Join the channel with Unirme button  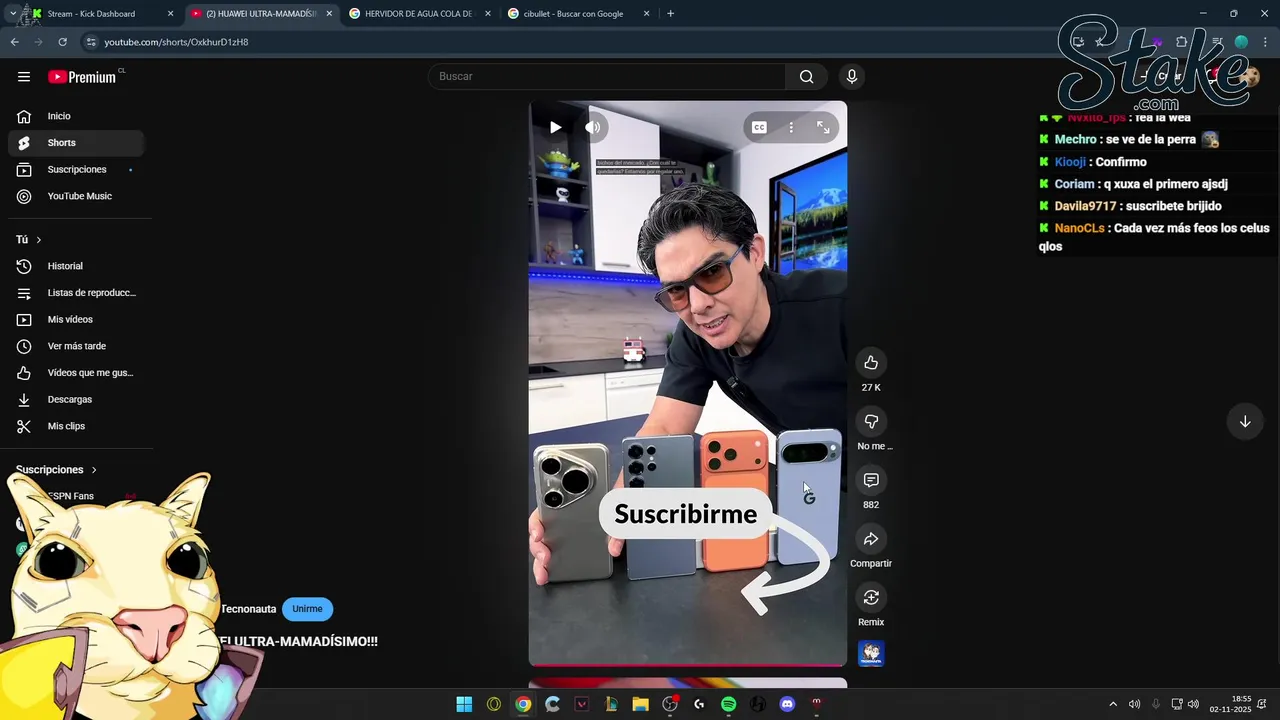307,609
